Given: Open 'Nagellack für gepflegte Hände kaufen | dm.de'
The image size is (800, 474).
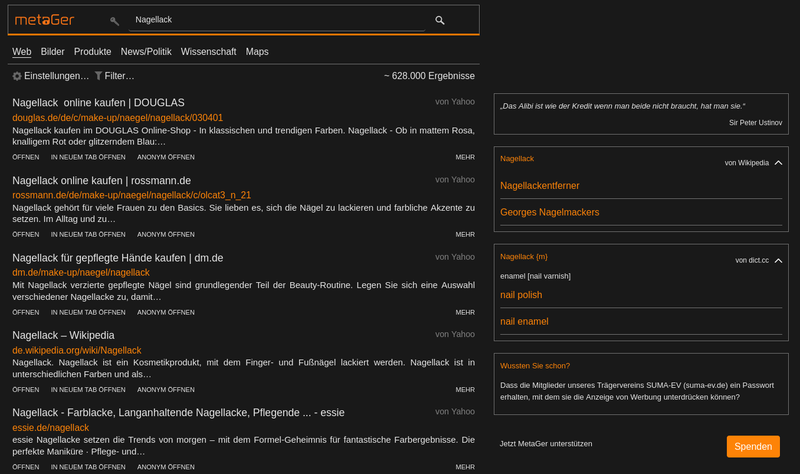Looking at the screenshot, I should click(118, 258).
